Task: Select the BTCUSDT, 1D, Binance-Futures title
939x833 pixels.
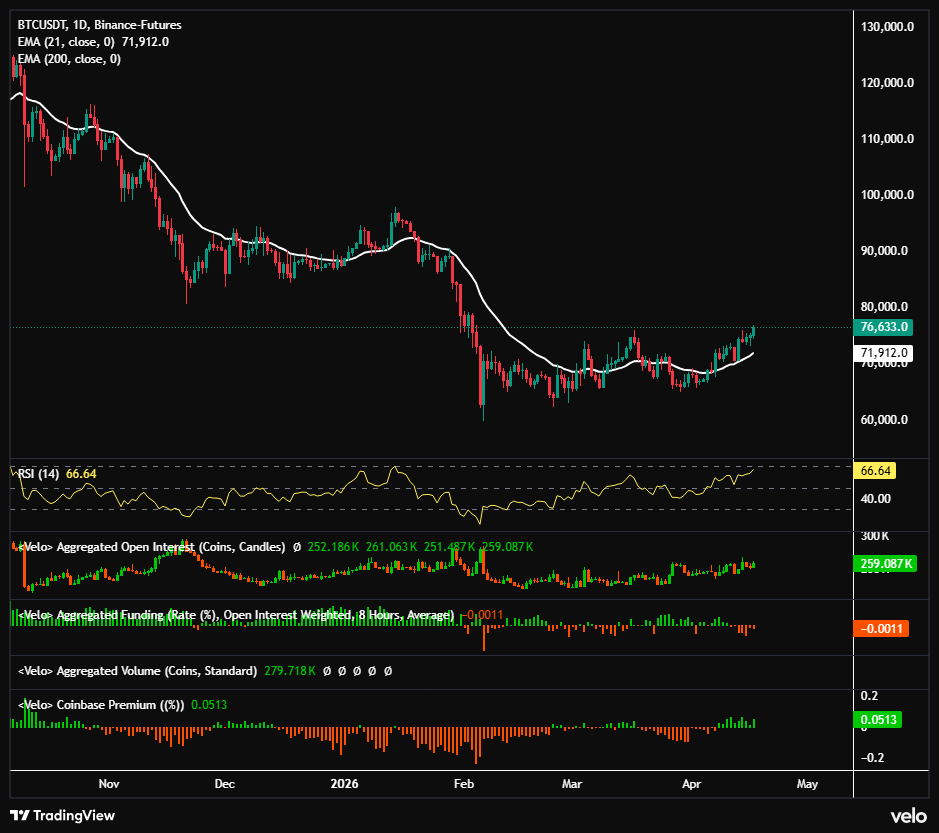Action: click(99, 25)
